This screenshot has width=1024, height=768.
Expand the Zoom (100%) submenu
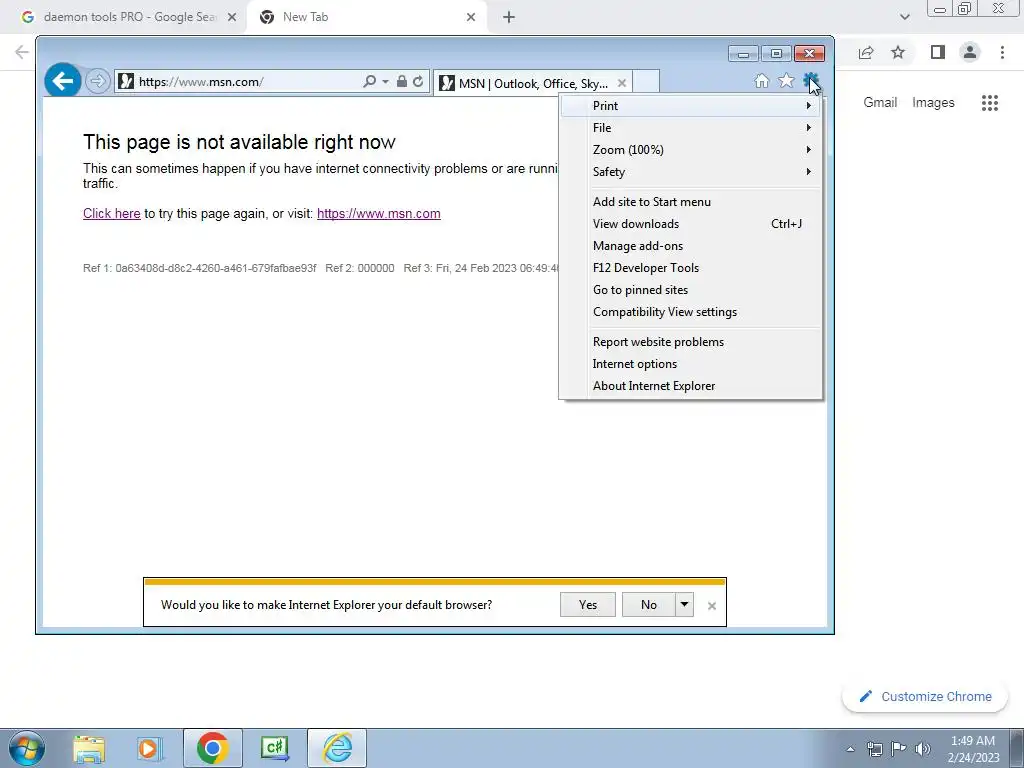692,150
